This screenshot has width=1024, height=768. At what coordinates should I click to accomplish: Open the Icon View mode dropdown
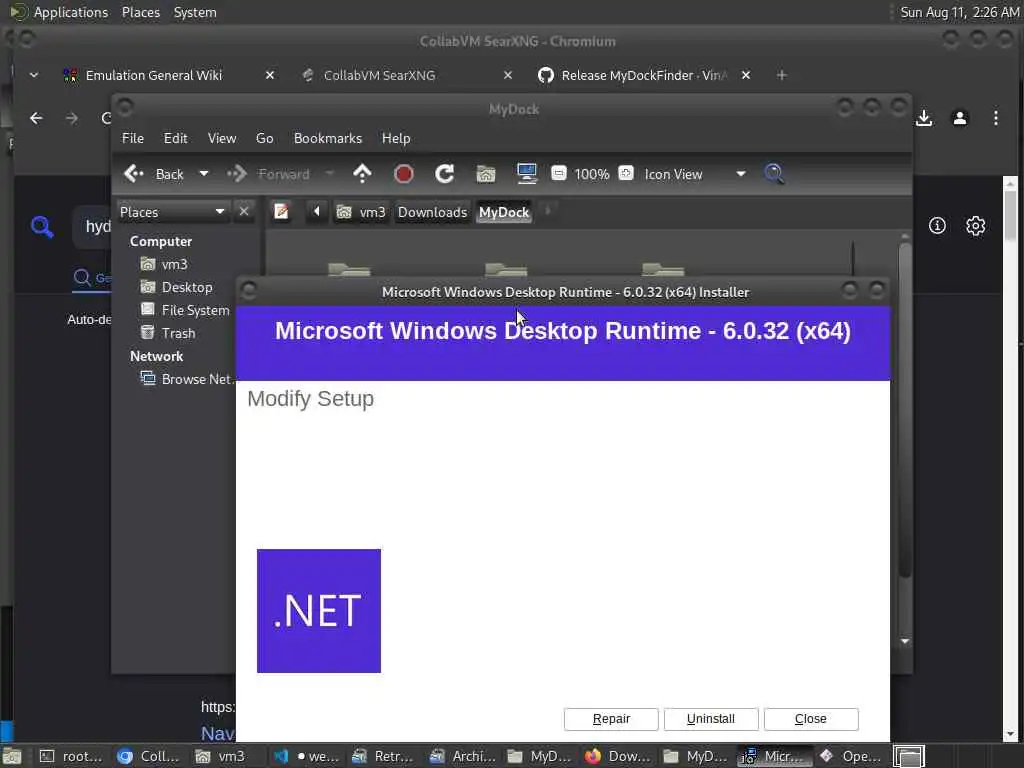coord(695,174)
